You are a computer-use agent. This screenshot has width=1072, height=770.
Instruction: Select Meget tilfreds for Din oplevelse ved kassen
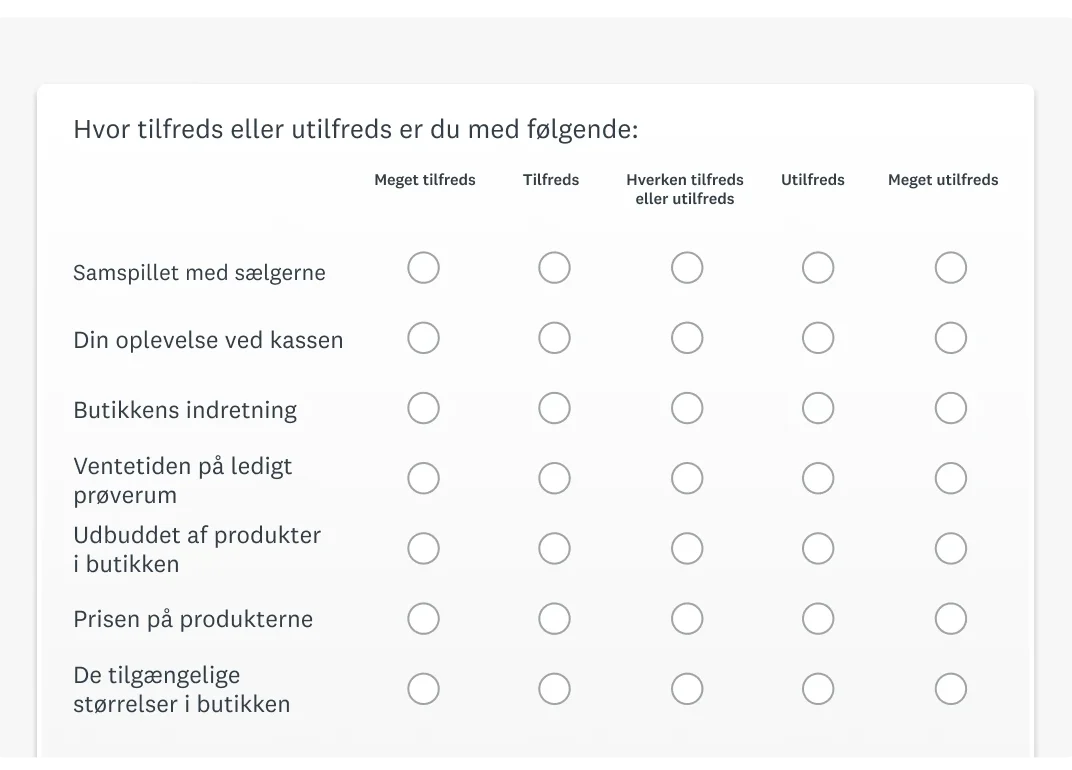423,338
